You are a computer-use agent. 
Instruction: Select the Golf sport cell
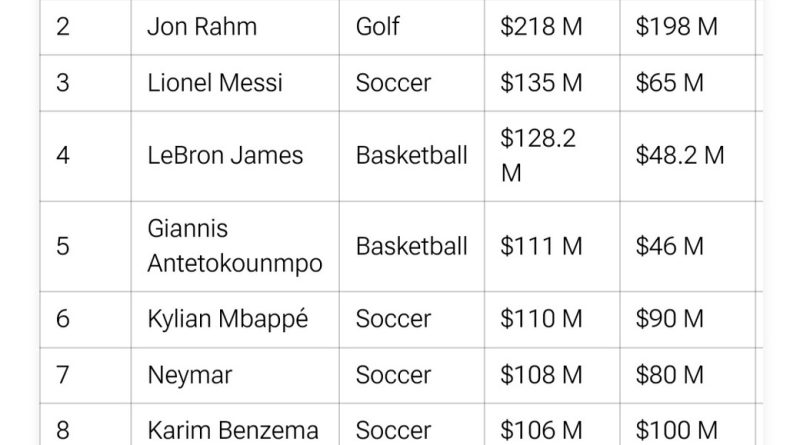click(380, 27)
